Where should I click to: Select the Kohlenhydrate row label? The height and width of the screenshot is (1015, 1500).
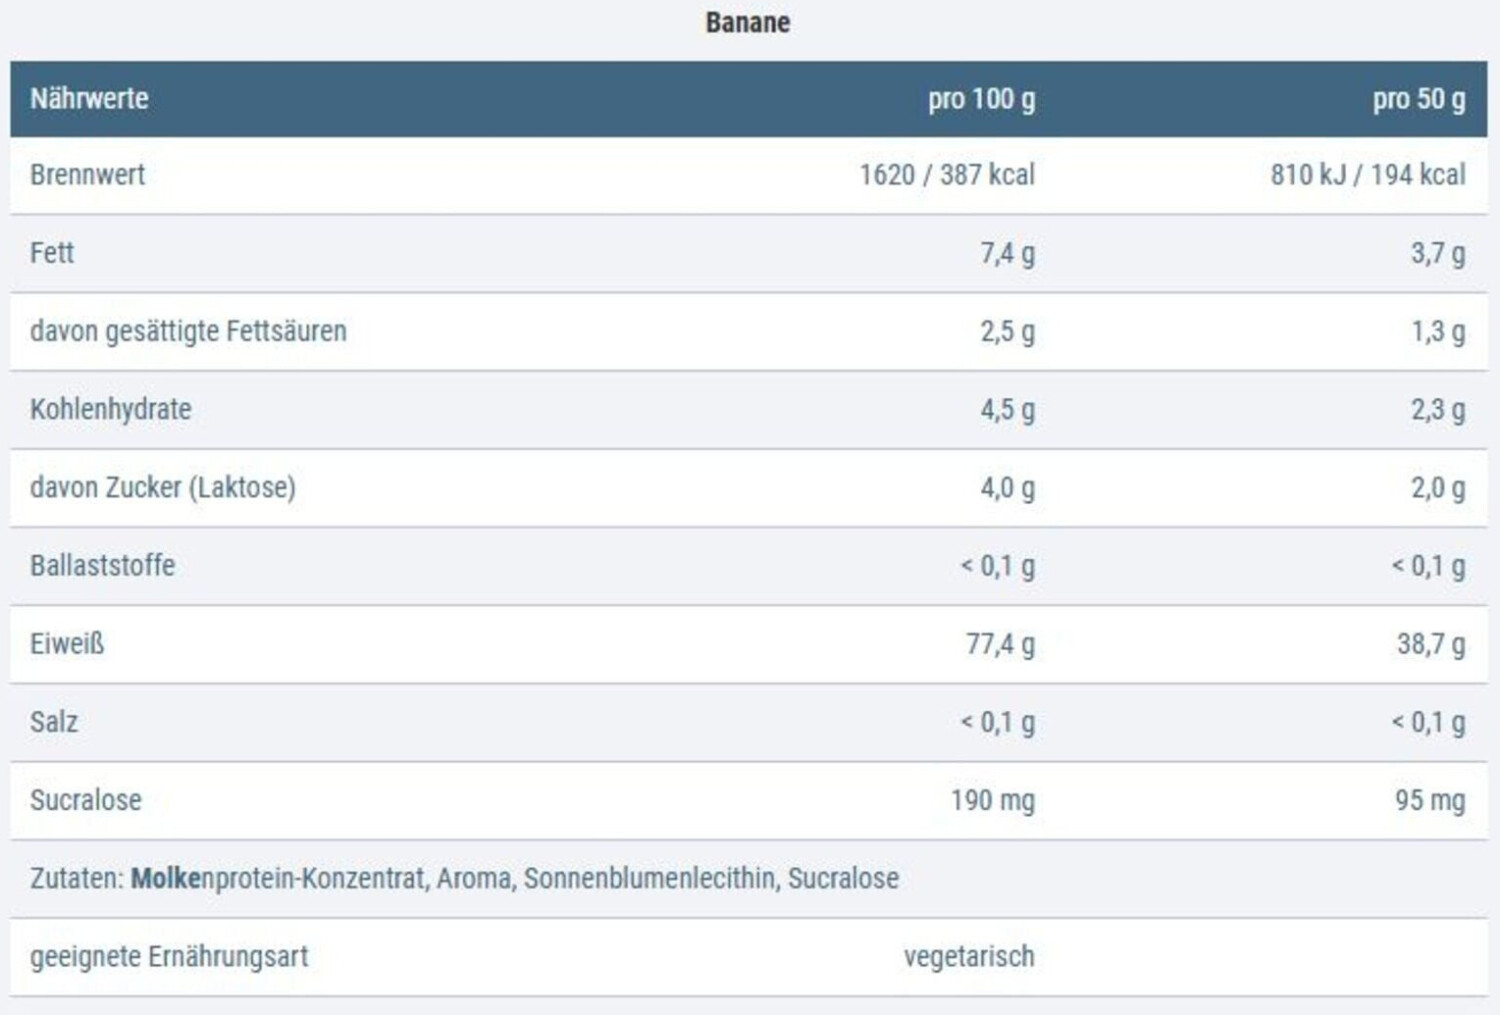(111, 409)
